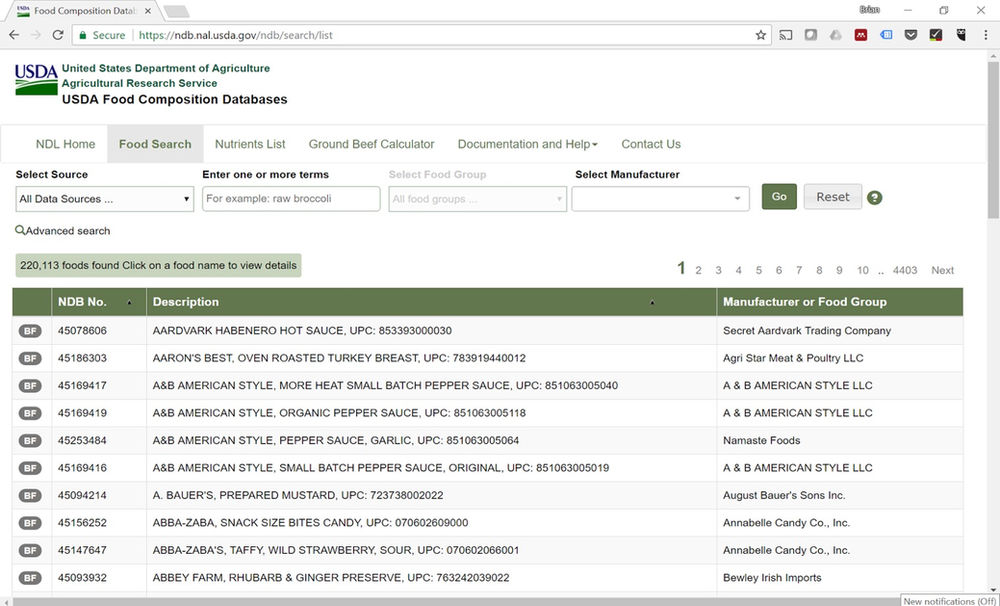This screenshot has height=606, width=1000.
Task: Open the Select Manufacturer combo box
Action: click(x=660, y=199)
